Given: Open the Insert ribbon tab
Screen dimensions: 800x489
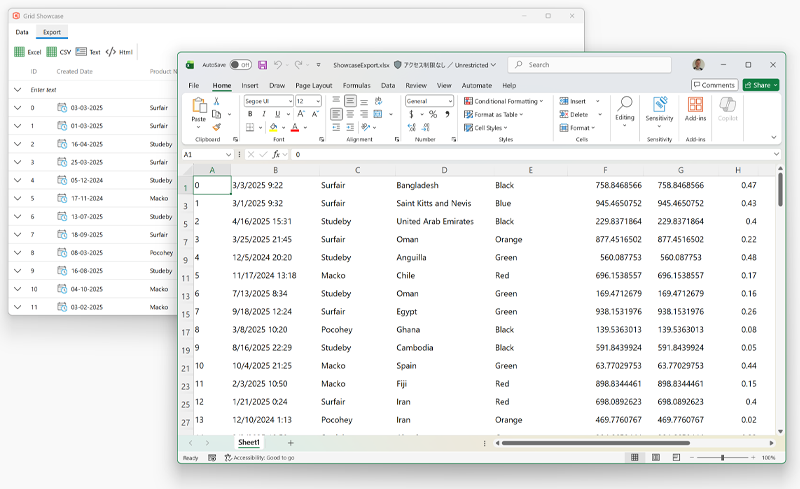Looking at the screenshot, I should click(249, 85).
